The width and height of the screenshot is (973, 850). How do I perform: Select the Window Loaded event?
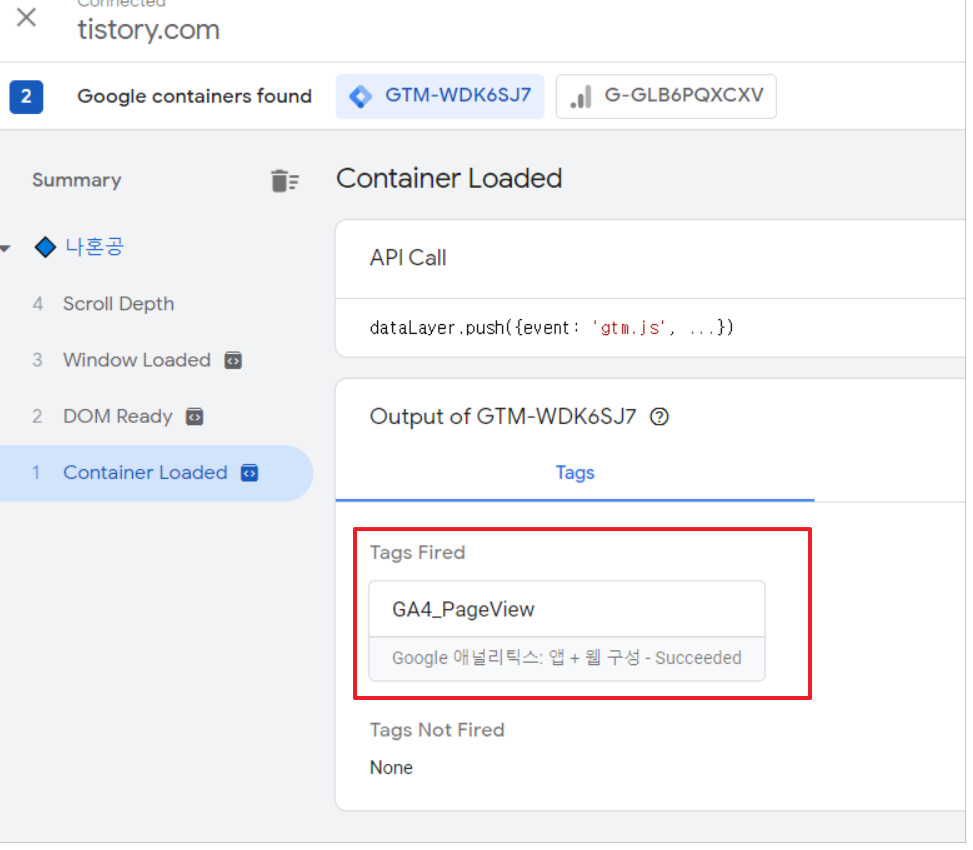point(136,360)
